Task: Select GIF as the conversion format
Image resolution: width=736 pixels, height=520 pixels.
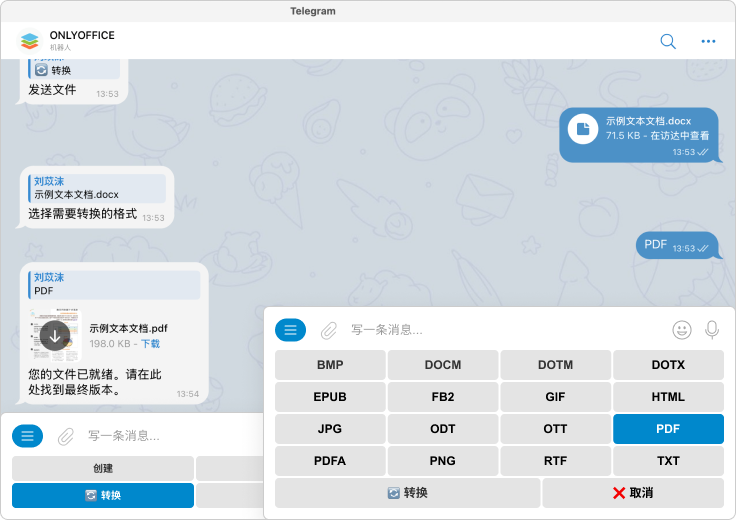Action: (555, 397)
